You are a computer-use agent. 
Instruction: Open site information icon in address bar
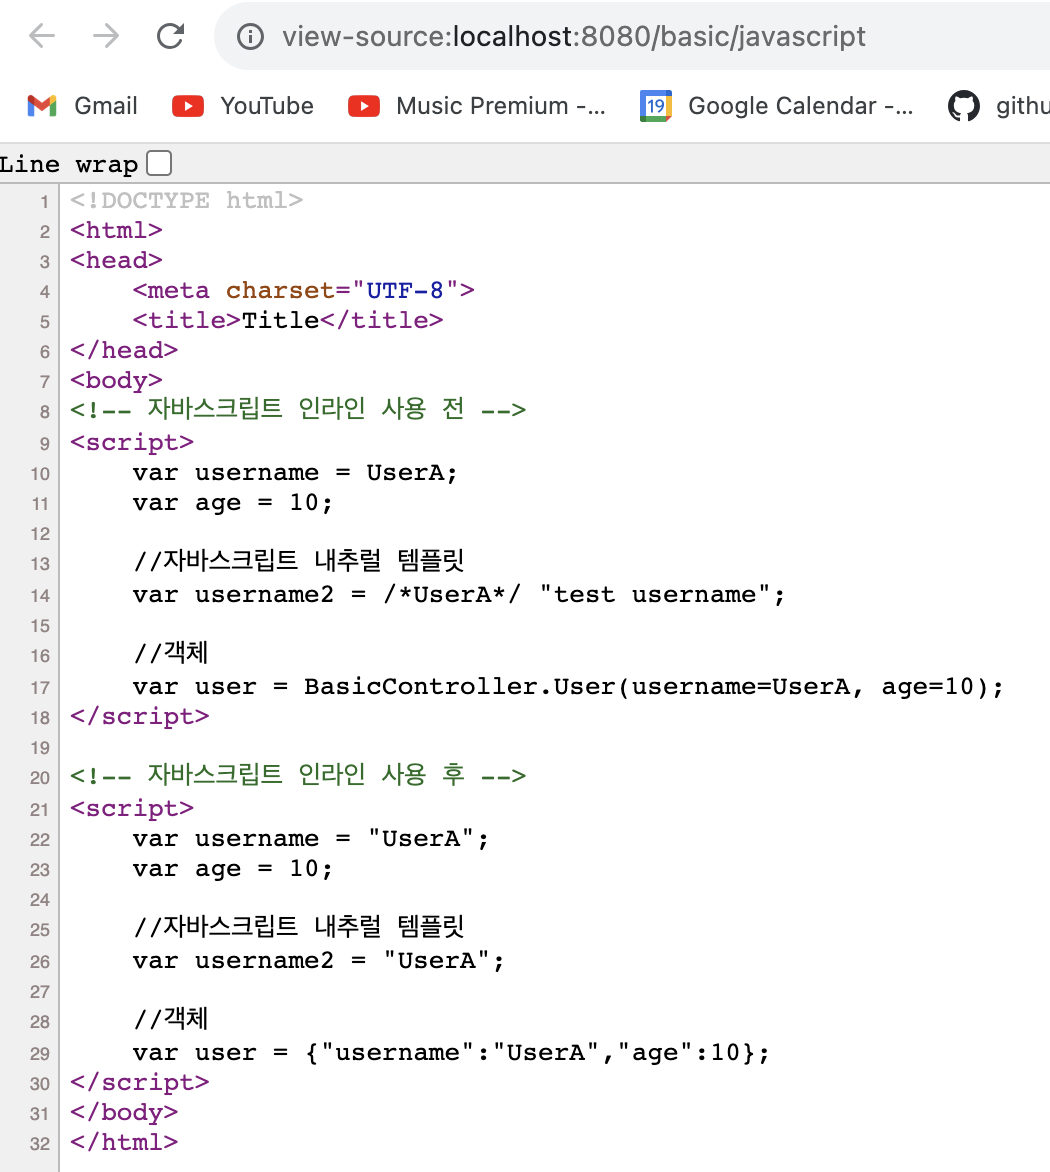250,36
